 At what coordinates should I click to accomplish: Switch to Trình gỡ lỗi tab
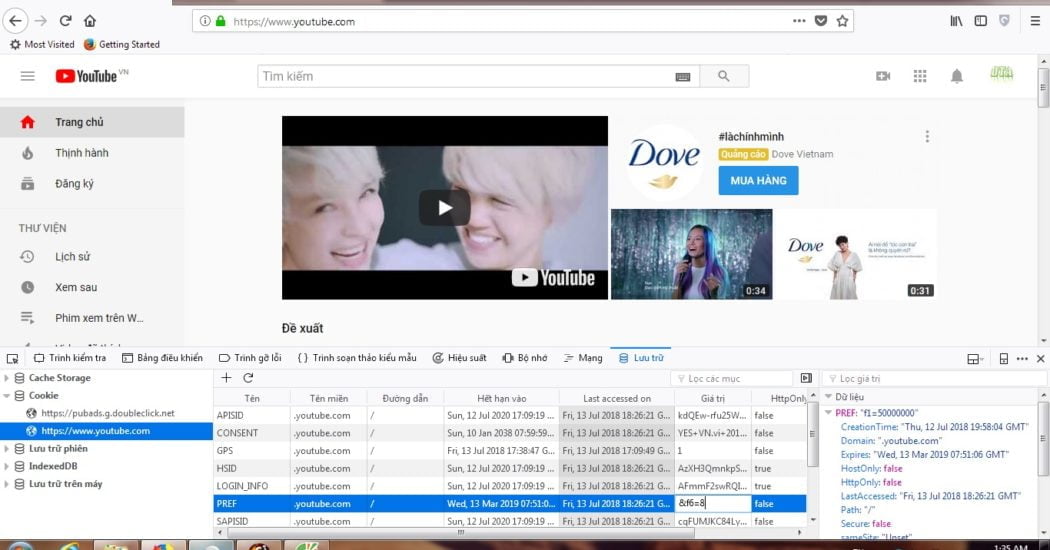250,358
